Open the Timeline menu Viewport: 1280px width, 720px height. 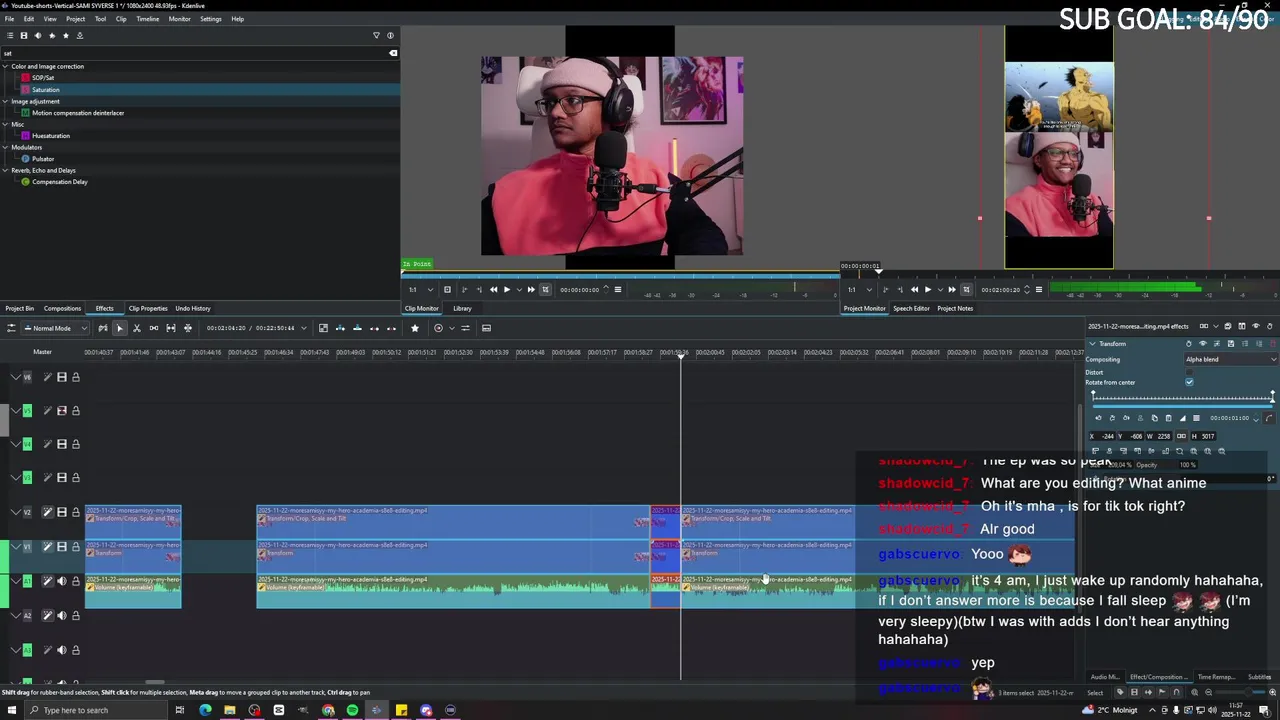pyautogui.click(x=147, y=19)
